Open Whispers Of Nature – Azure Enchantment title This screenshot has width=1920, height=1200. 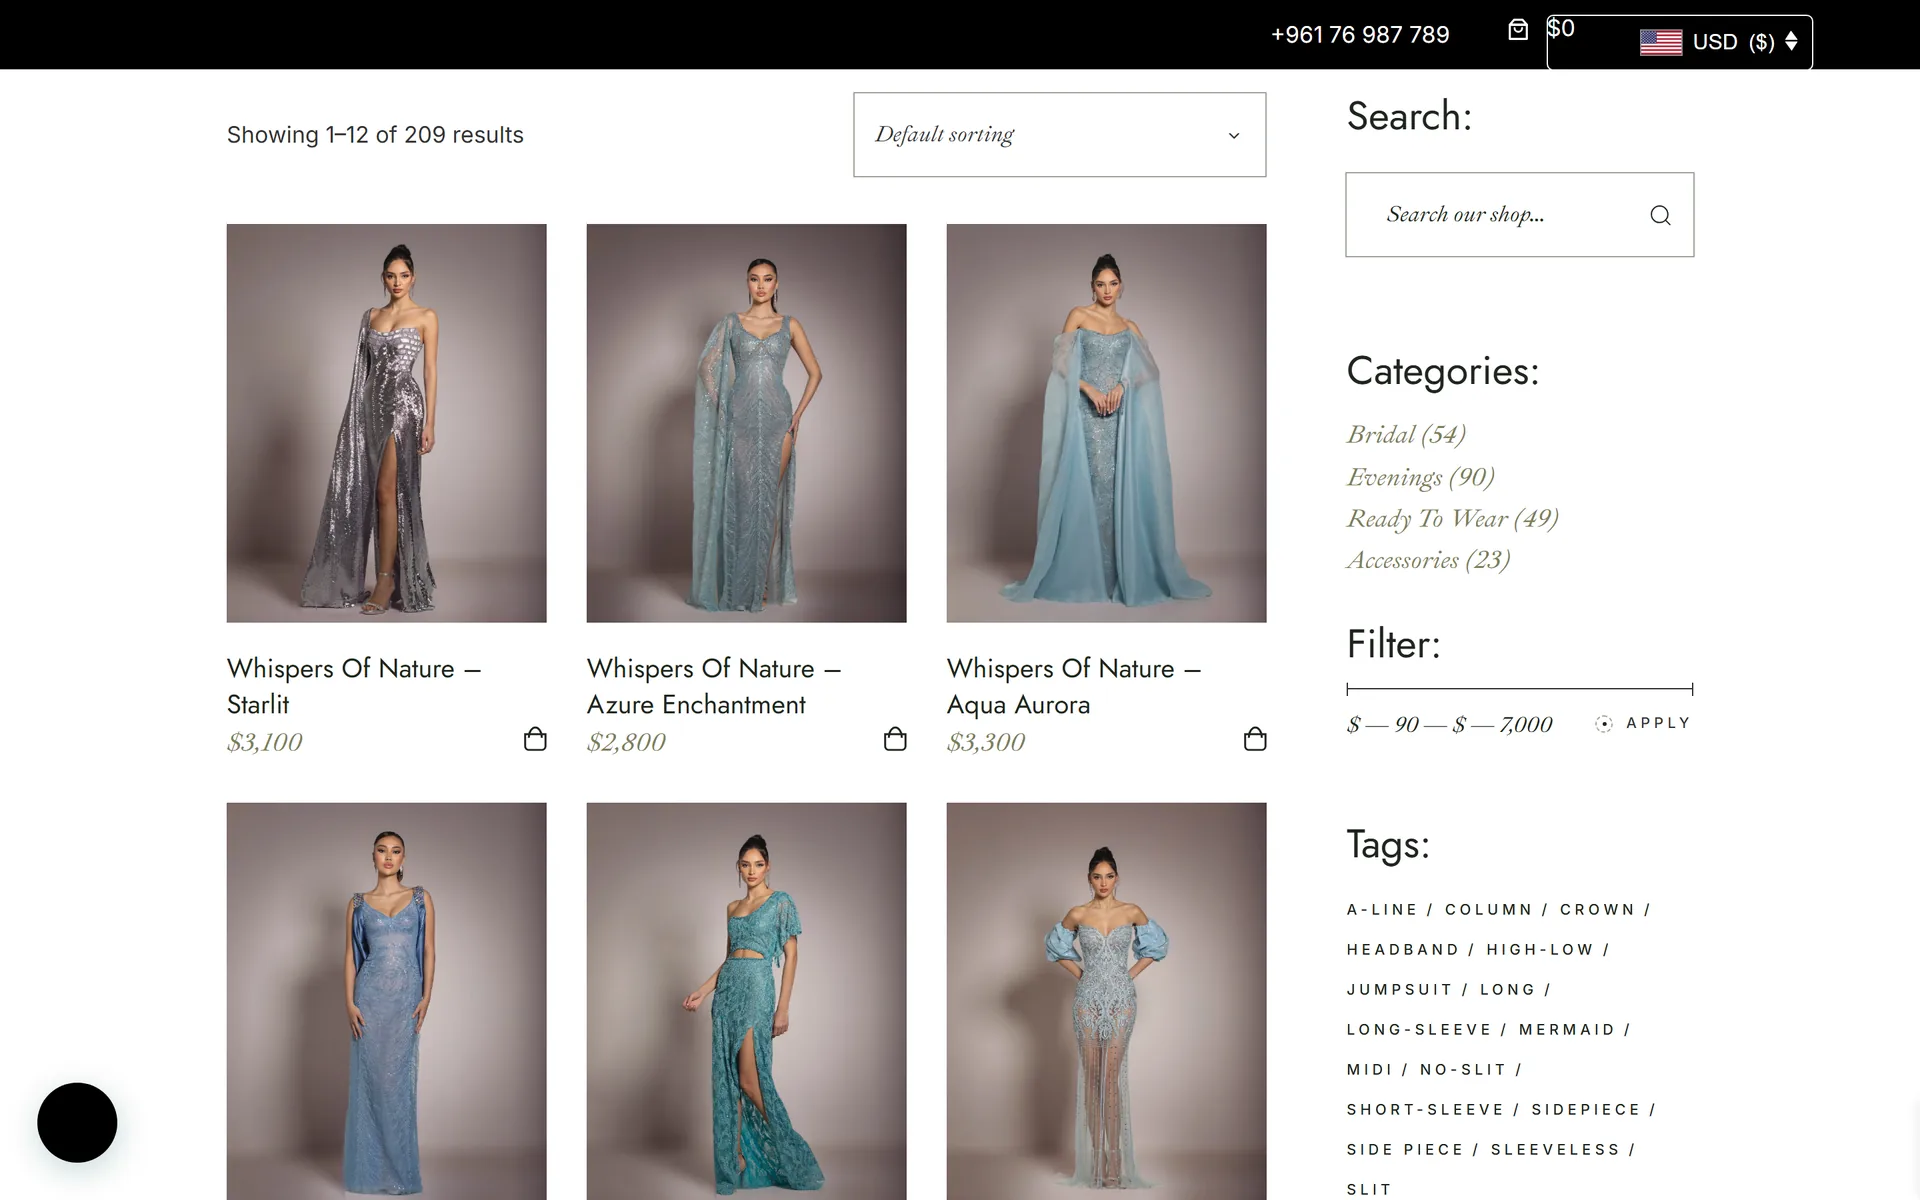[x=714, y=686]
